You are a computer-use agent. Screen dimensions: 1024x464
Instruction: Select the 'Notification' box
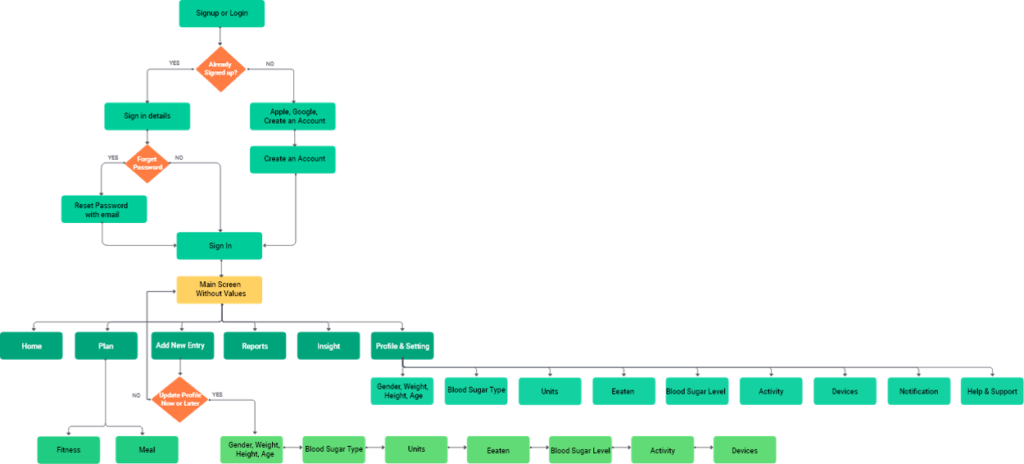[919, 391]
